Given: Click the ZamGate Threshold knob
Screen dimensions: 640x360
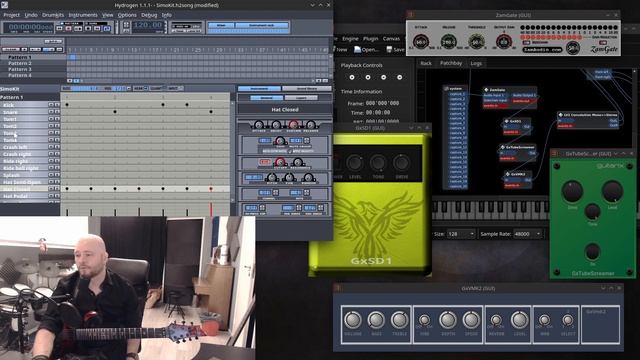Looking at the screenshot, I should 476,42.
